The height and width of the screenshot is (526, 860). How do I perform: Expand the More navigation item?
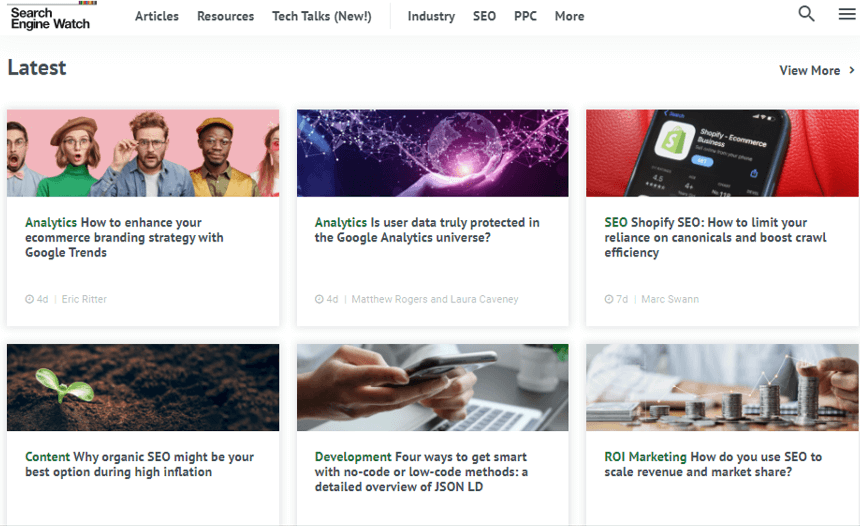pos(569,16)
